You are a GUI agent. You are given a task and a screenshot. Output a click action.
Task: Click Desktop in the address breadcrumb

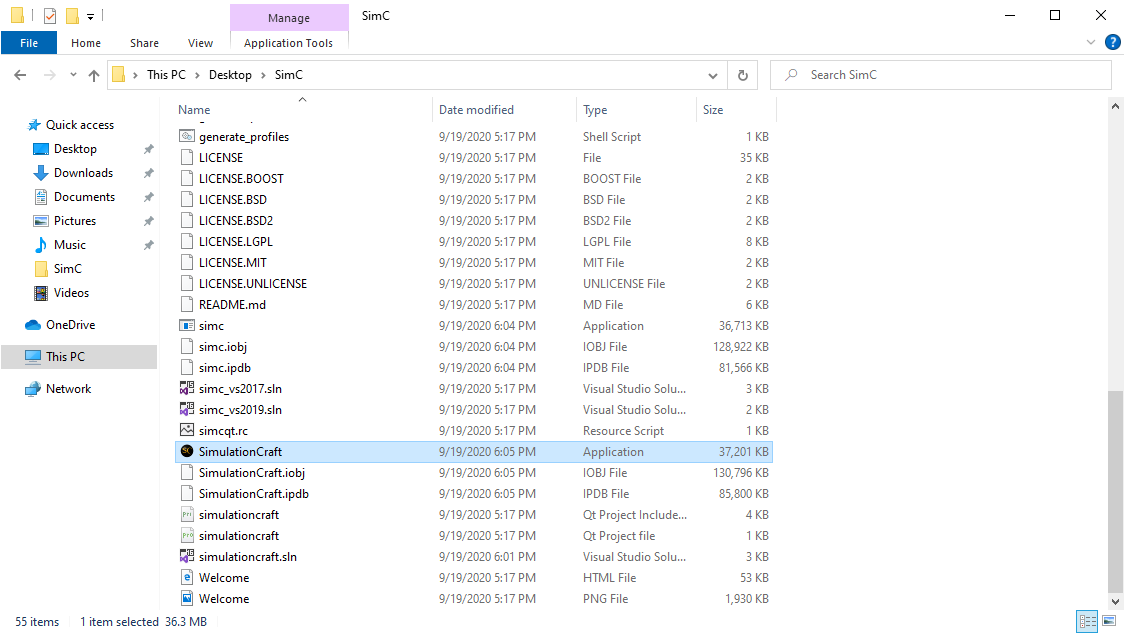230,75
